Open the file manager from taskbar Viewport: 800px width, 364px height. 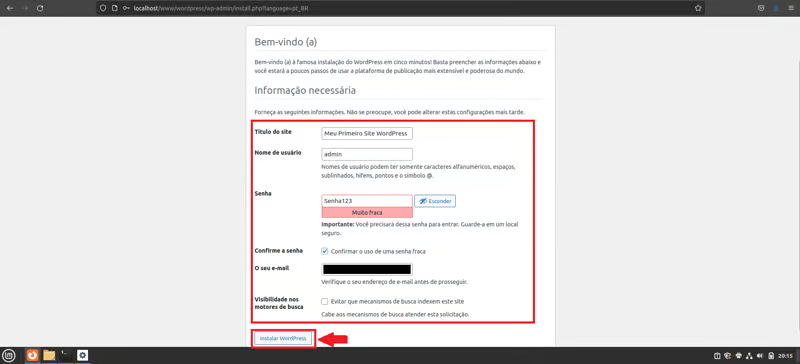click(49, 355)
